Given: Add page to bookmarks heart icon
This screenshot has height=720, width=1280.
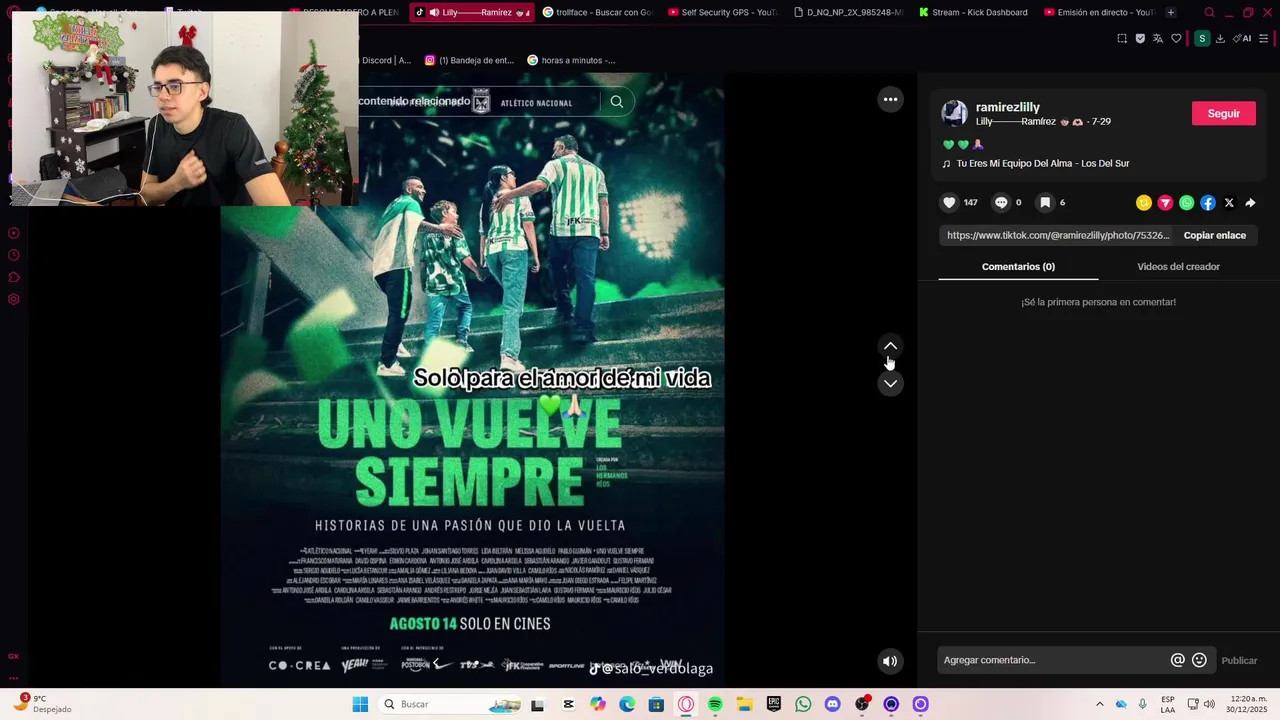Looking at the screenshot, I should pos(1176,38).
